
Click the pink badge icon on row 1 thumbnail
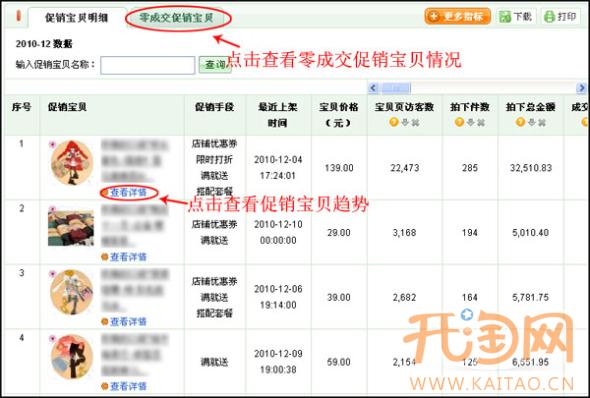click(x=52, y=144)
